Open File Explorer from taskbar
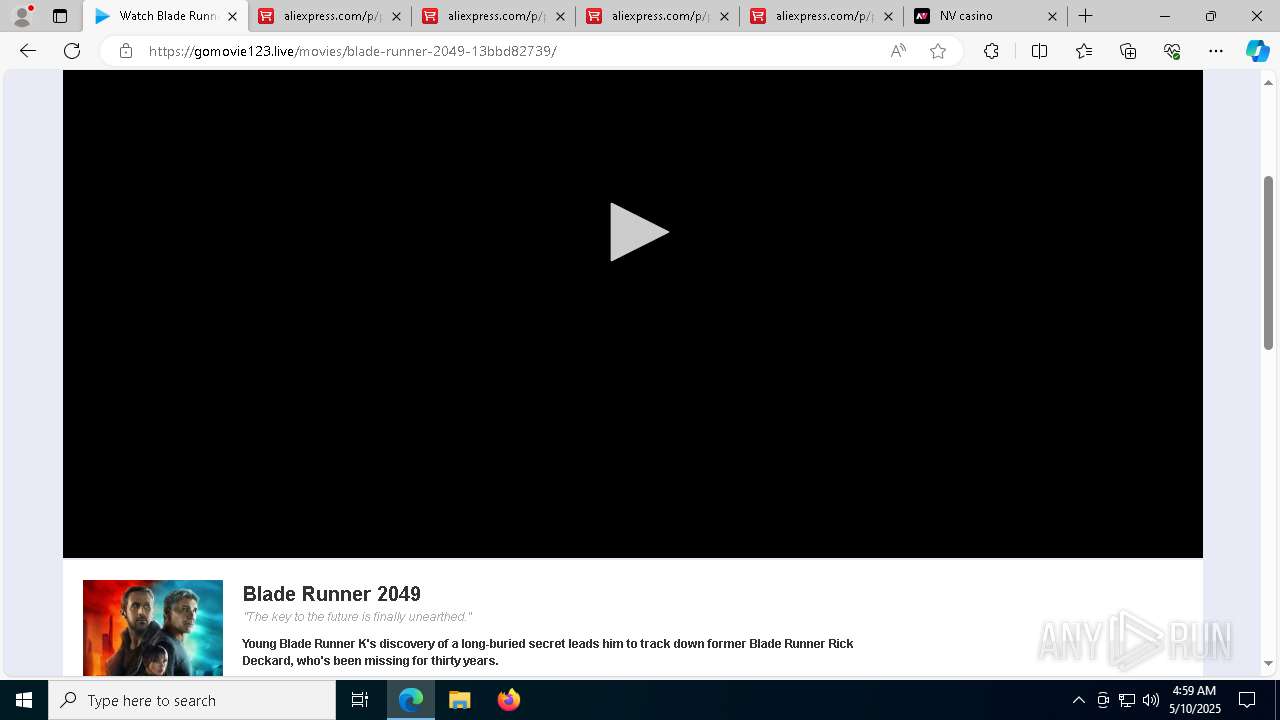This screenshot has height=720, width=1280. [459, 700]
